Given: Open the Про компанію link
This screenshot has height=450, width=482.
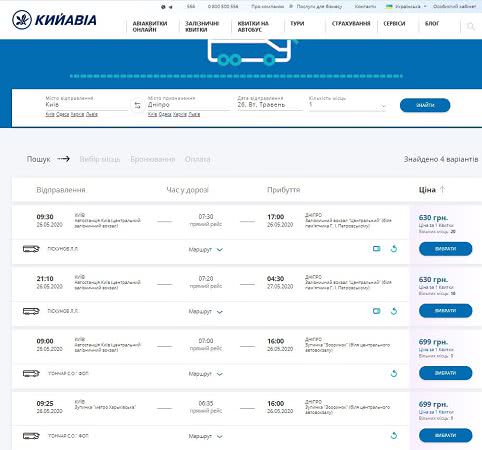Looking at the screenshot, I should [268, 6].
